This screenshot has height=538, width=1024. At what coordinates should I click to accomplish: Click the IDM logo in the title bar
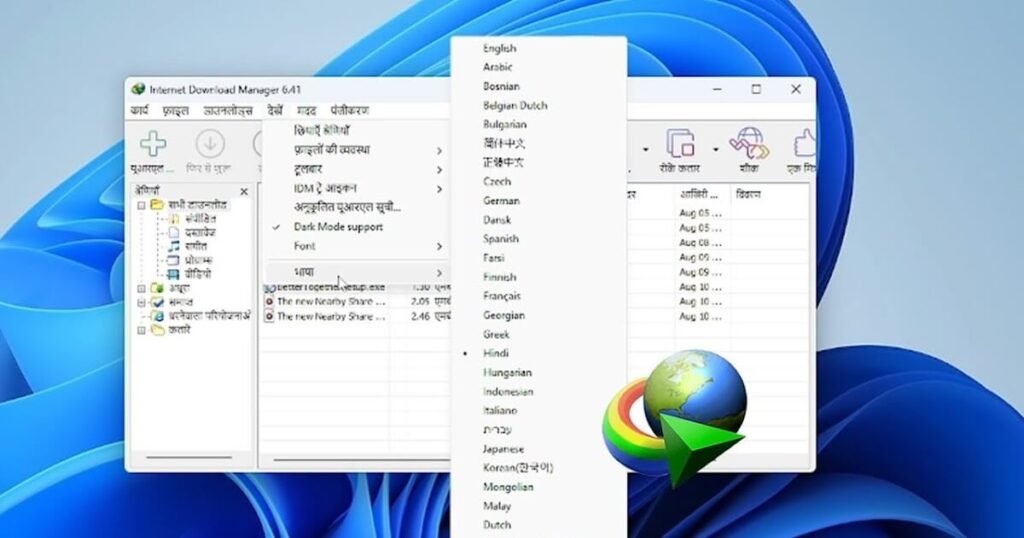coord(138,89)
